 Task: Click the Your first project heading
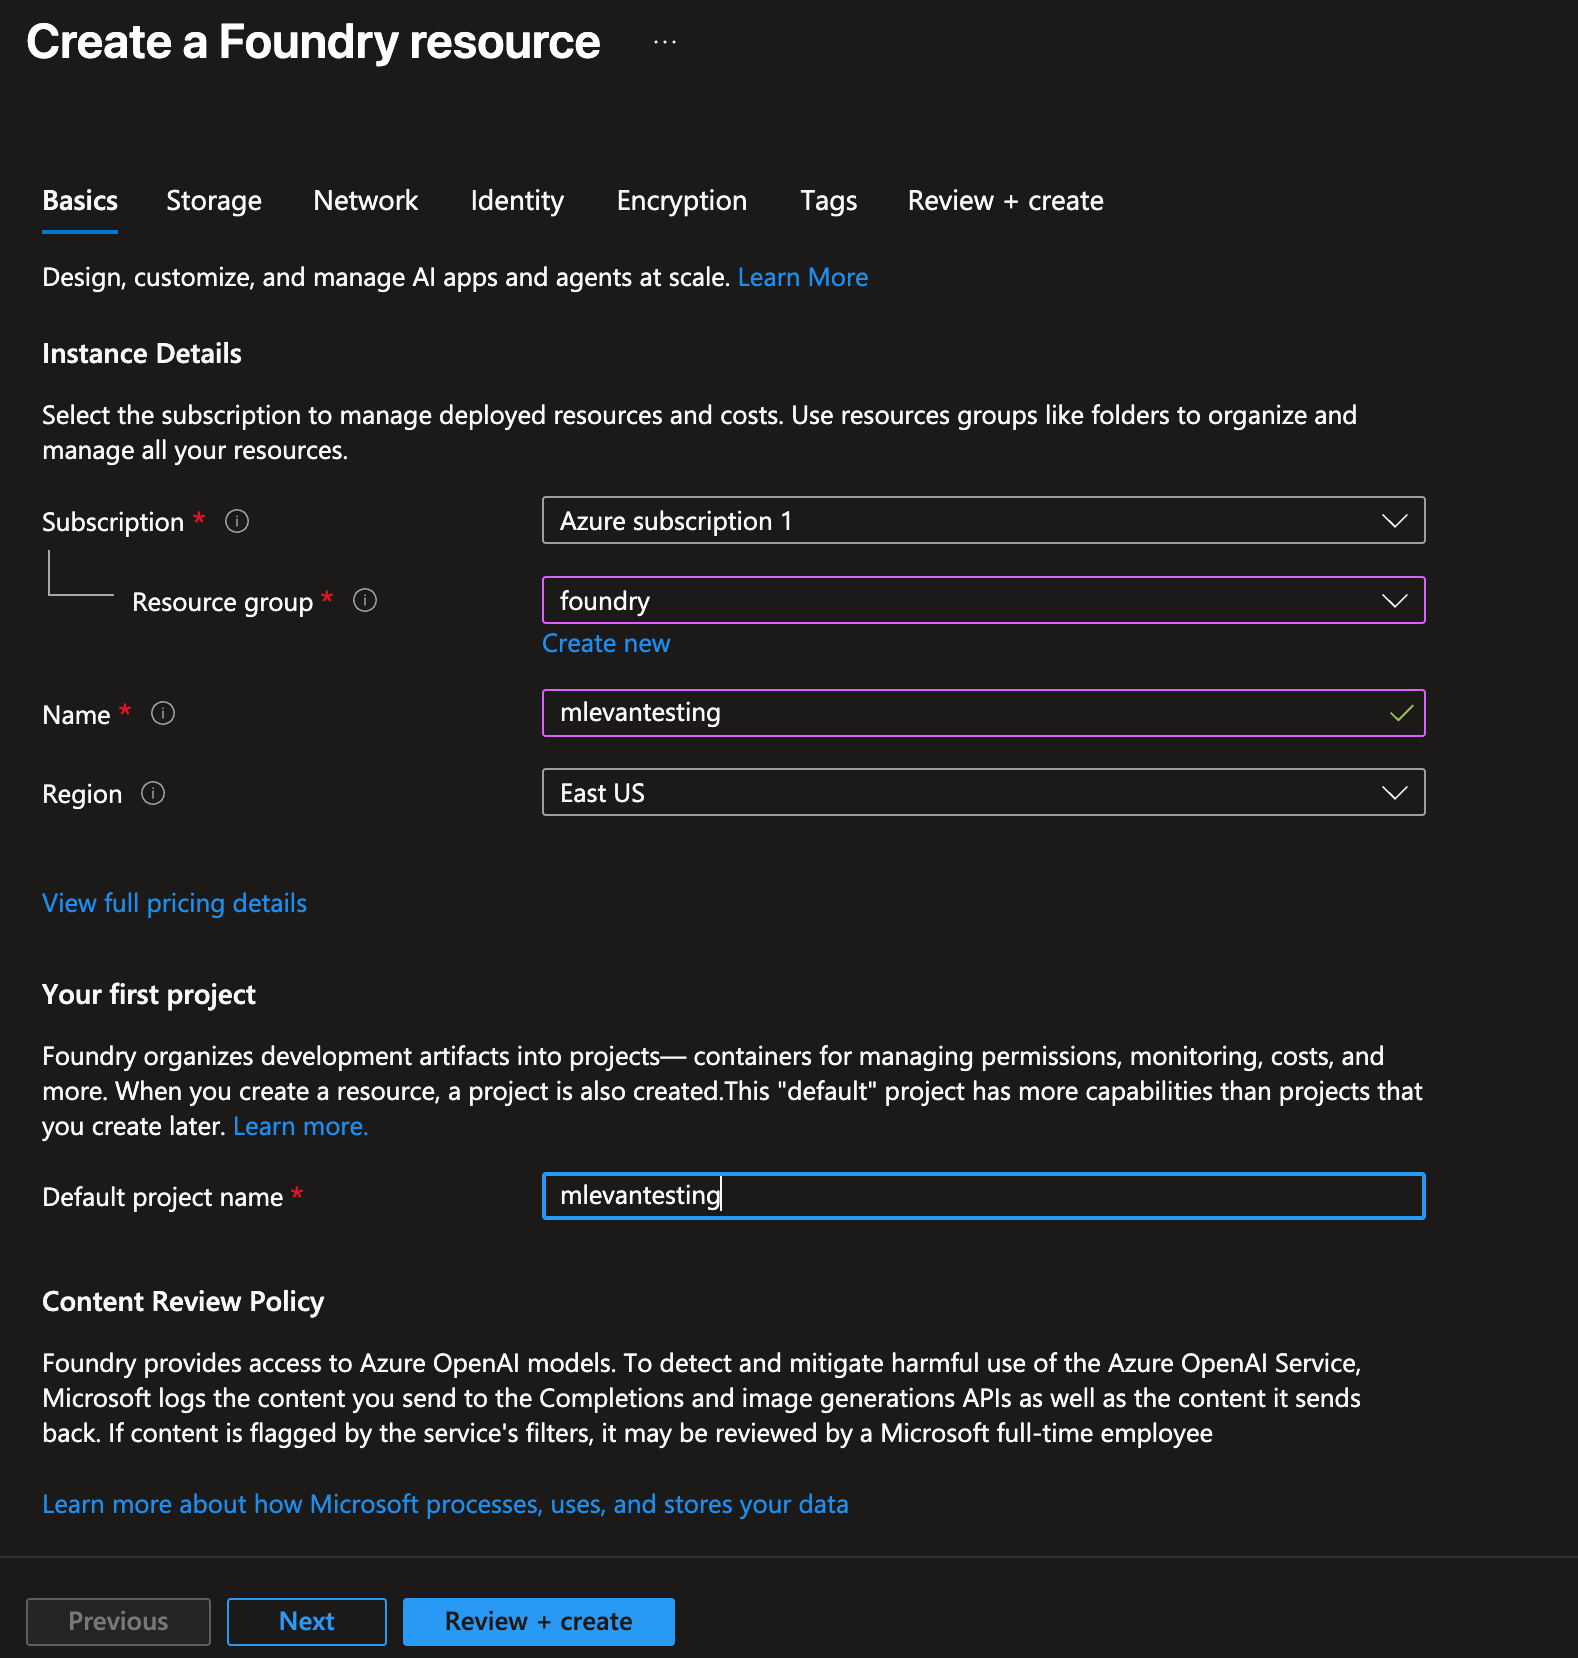149,995
